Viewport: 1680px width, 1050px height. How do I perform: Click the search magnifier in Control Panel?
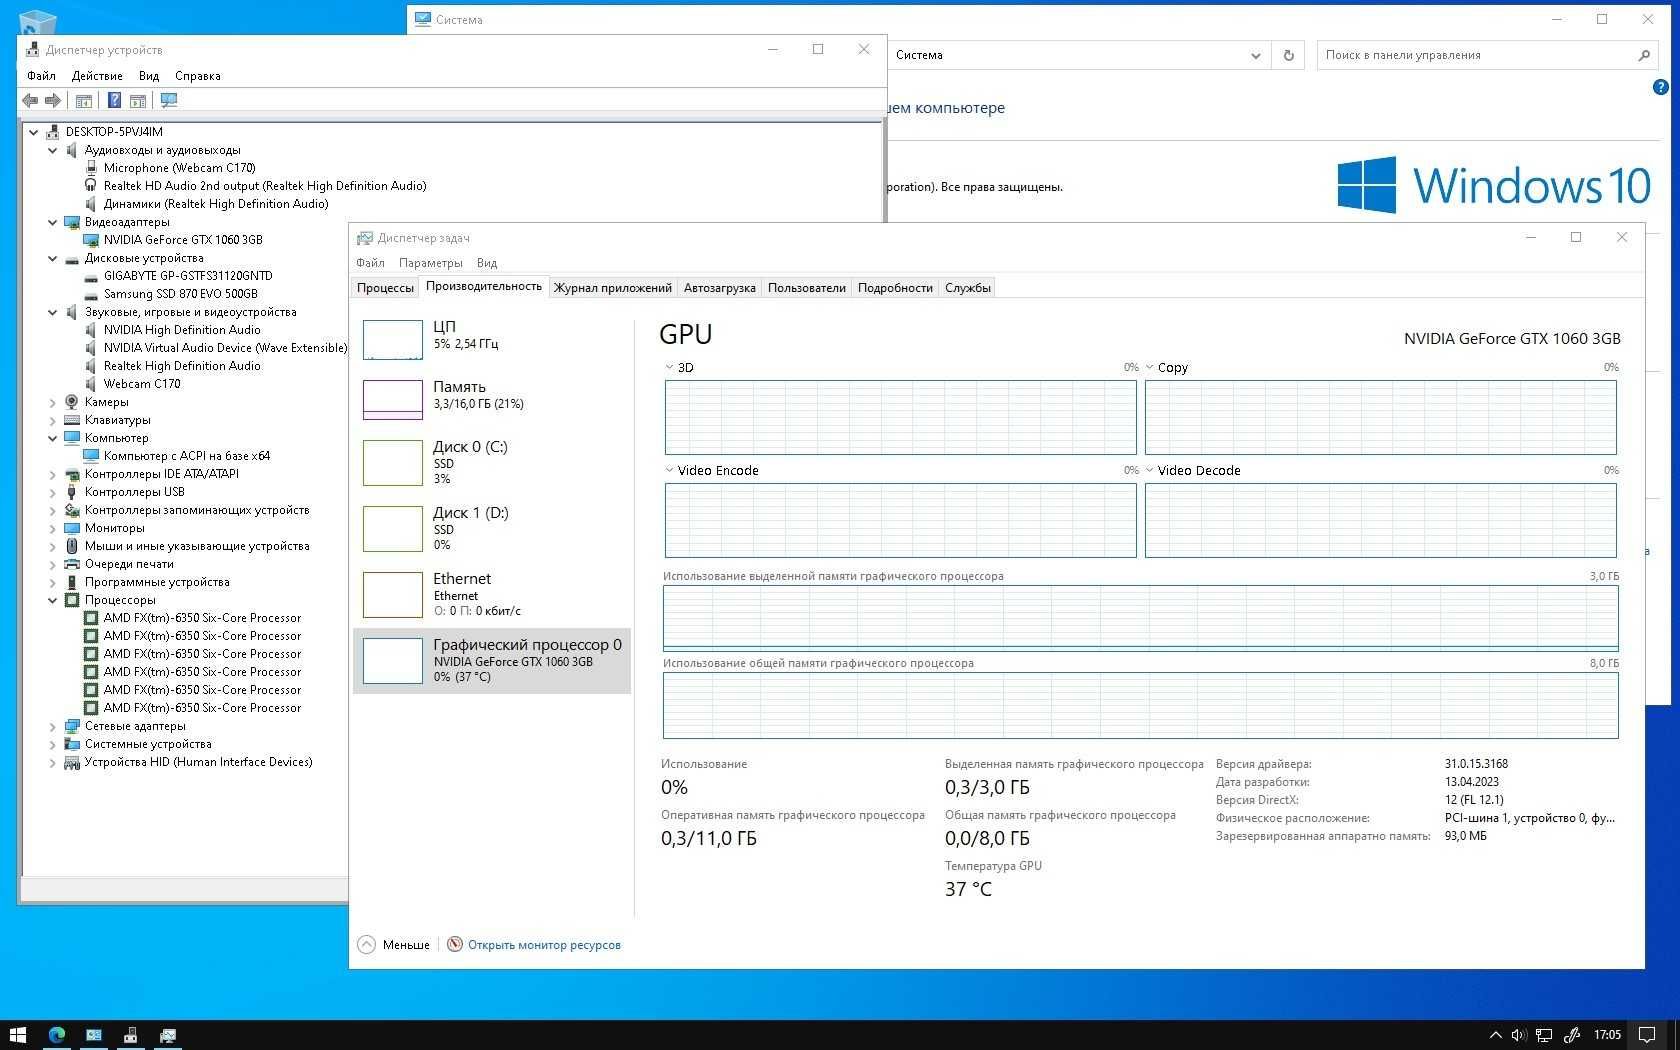[x=1643, y=55]
